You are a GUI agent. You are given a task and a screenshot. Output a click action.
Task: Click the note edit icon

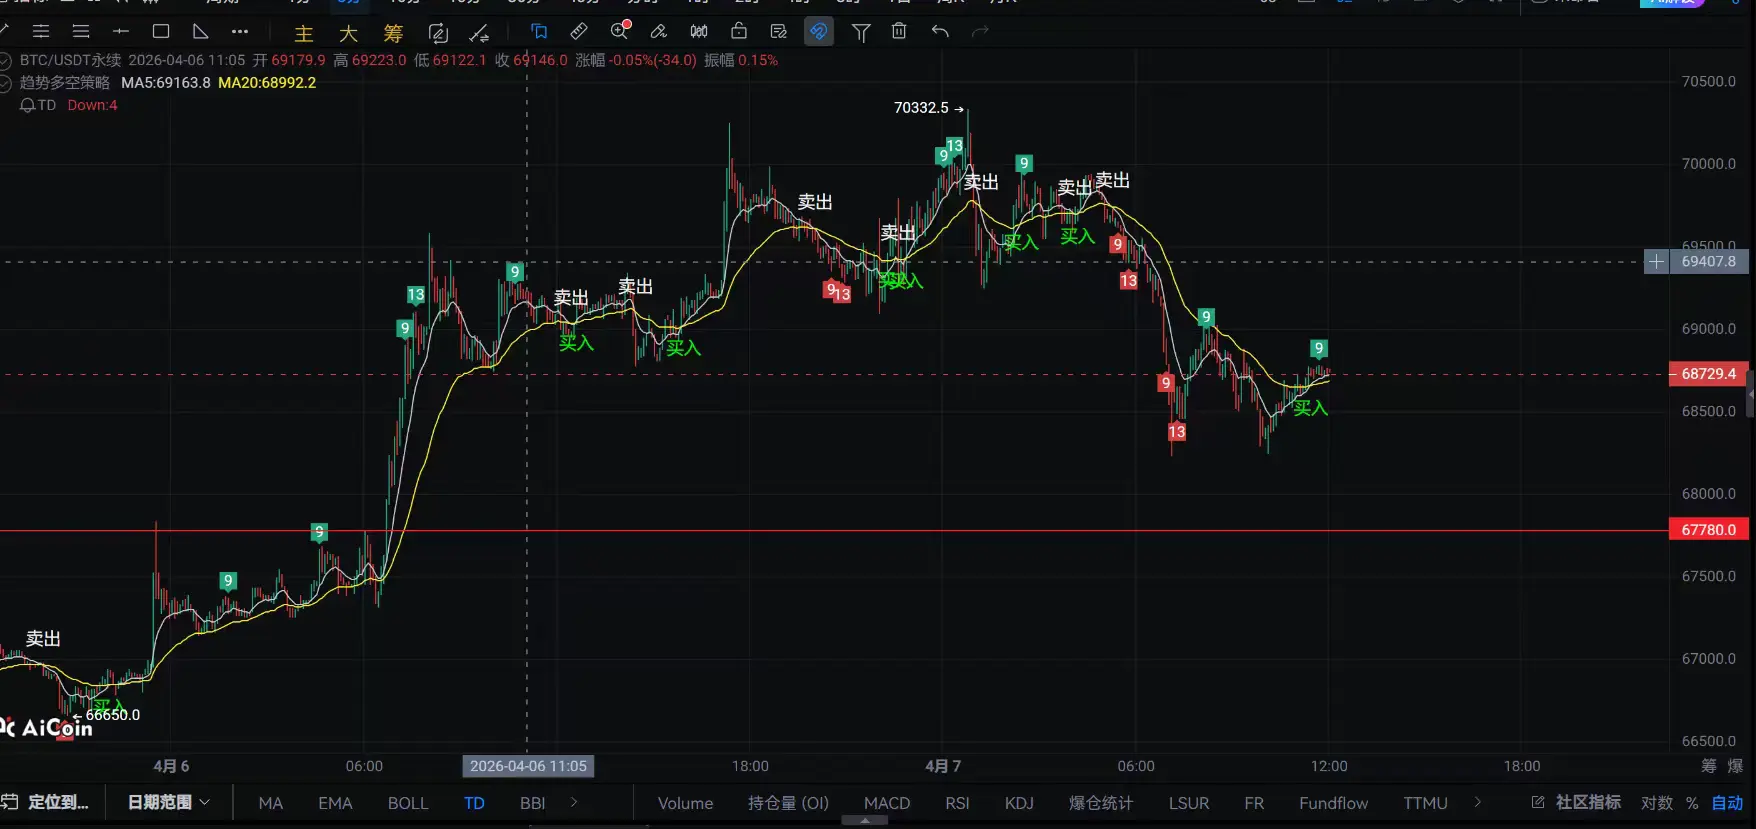coord(779,32)
